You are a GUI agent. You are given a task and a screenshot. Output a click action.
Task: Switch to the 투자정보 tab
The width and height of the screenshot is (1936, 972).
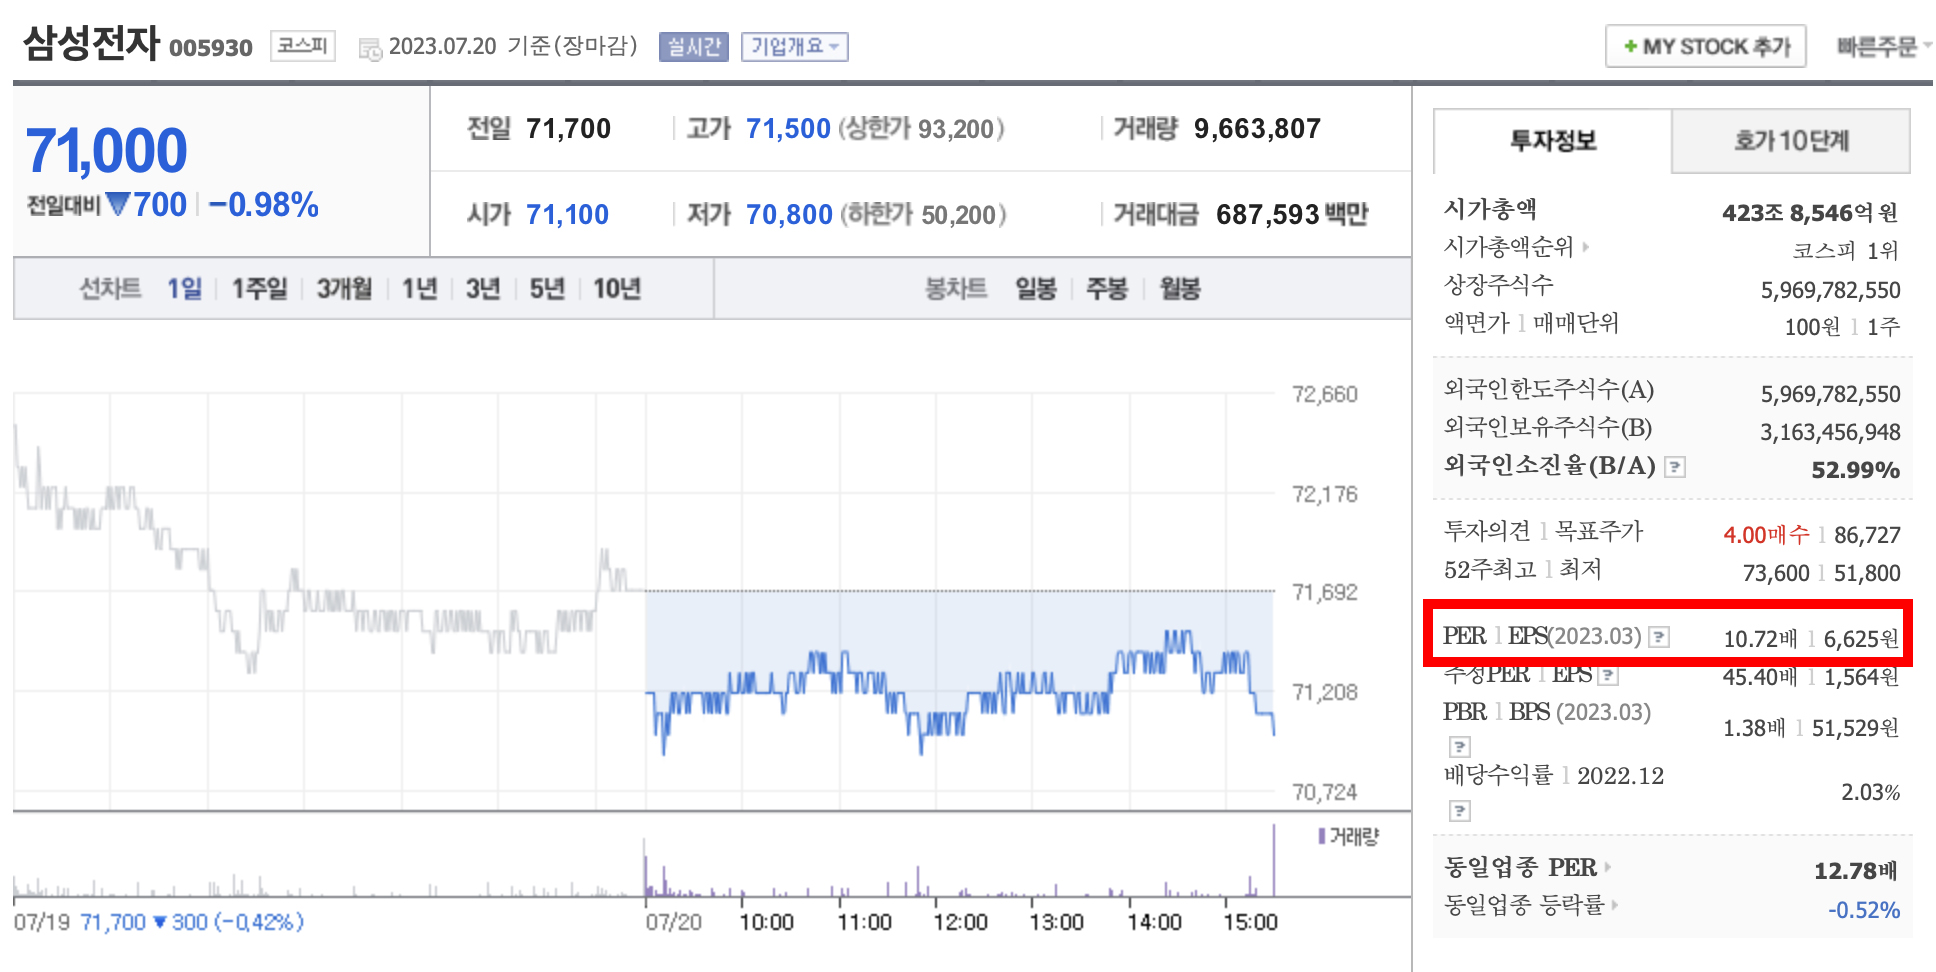tap(1553, 141)
